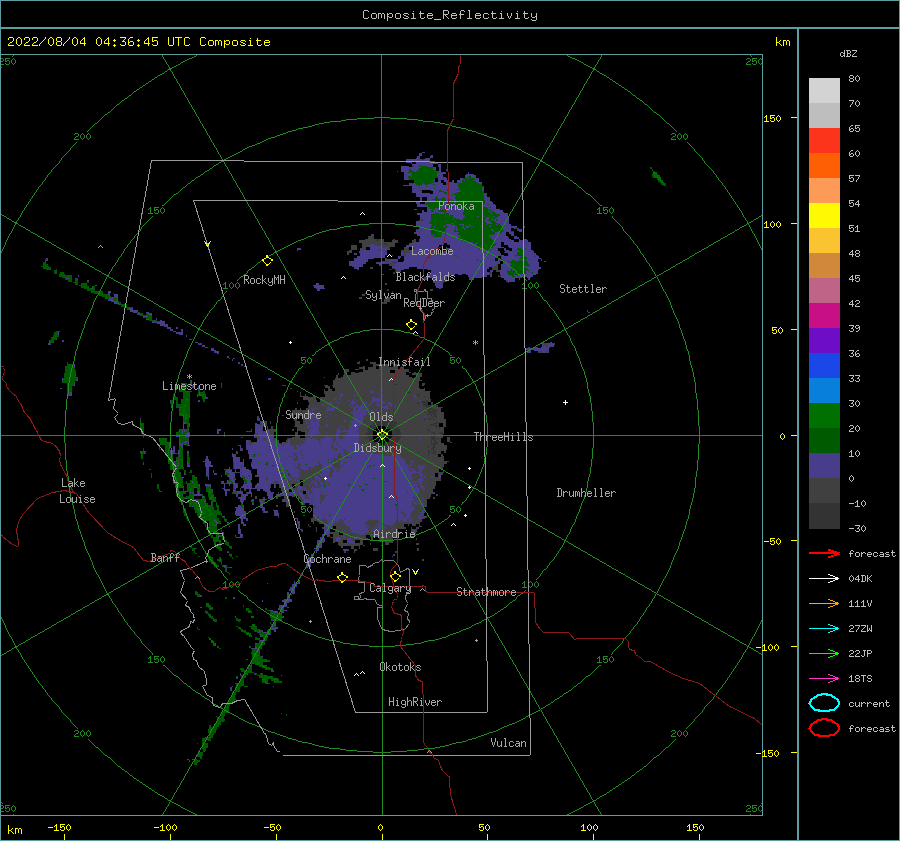Select the red forecast oval legend icon
The image size is (900, 841).
click(824, 728)
